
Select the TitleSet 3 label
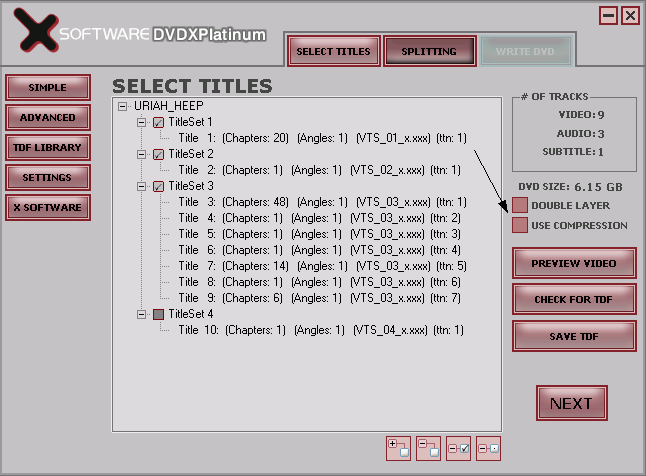[x=191, y=186]
